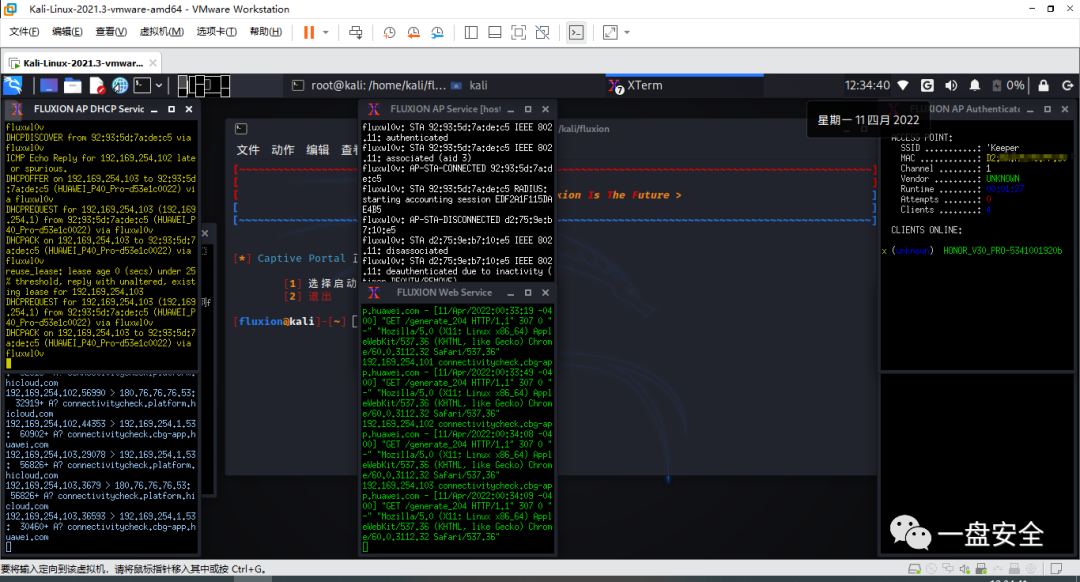Open the notifications bell in the panel
Screen dimensions: 1080x582
pyautogui.click(x=975, y=85)
